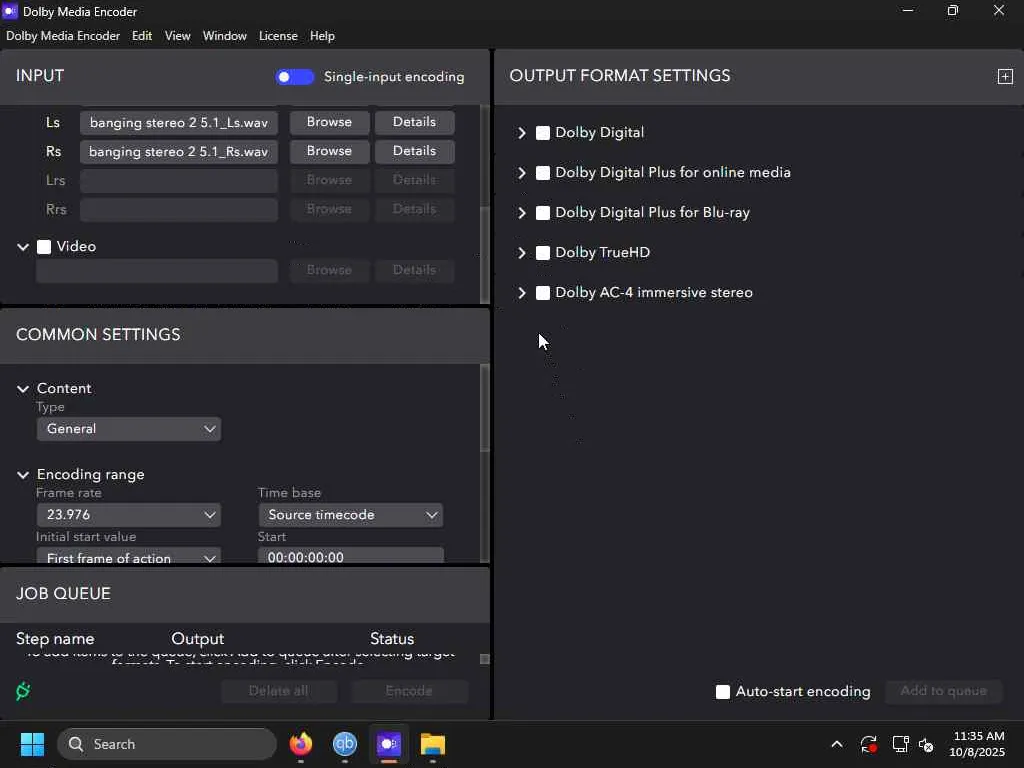The image size is (1024, 768).
Task: Open Firefox from the taskbar
Action: point(300,744)
